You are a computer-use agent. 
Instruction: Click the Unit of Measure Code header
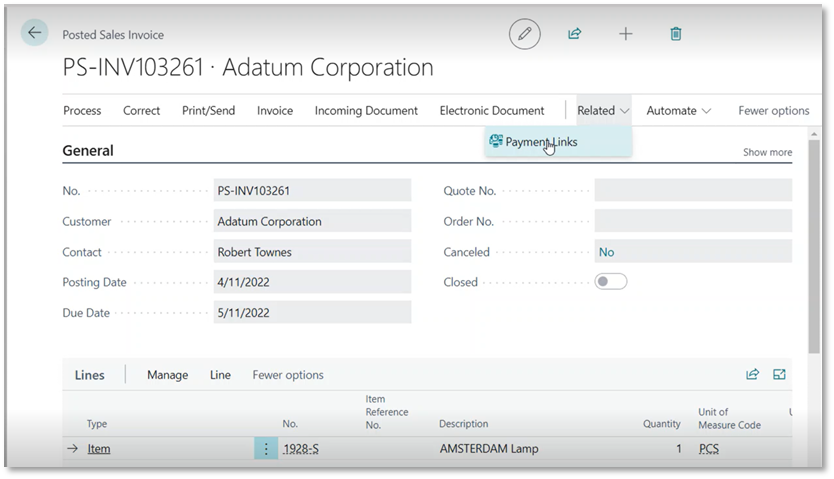[x=729, y=418]
